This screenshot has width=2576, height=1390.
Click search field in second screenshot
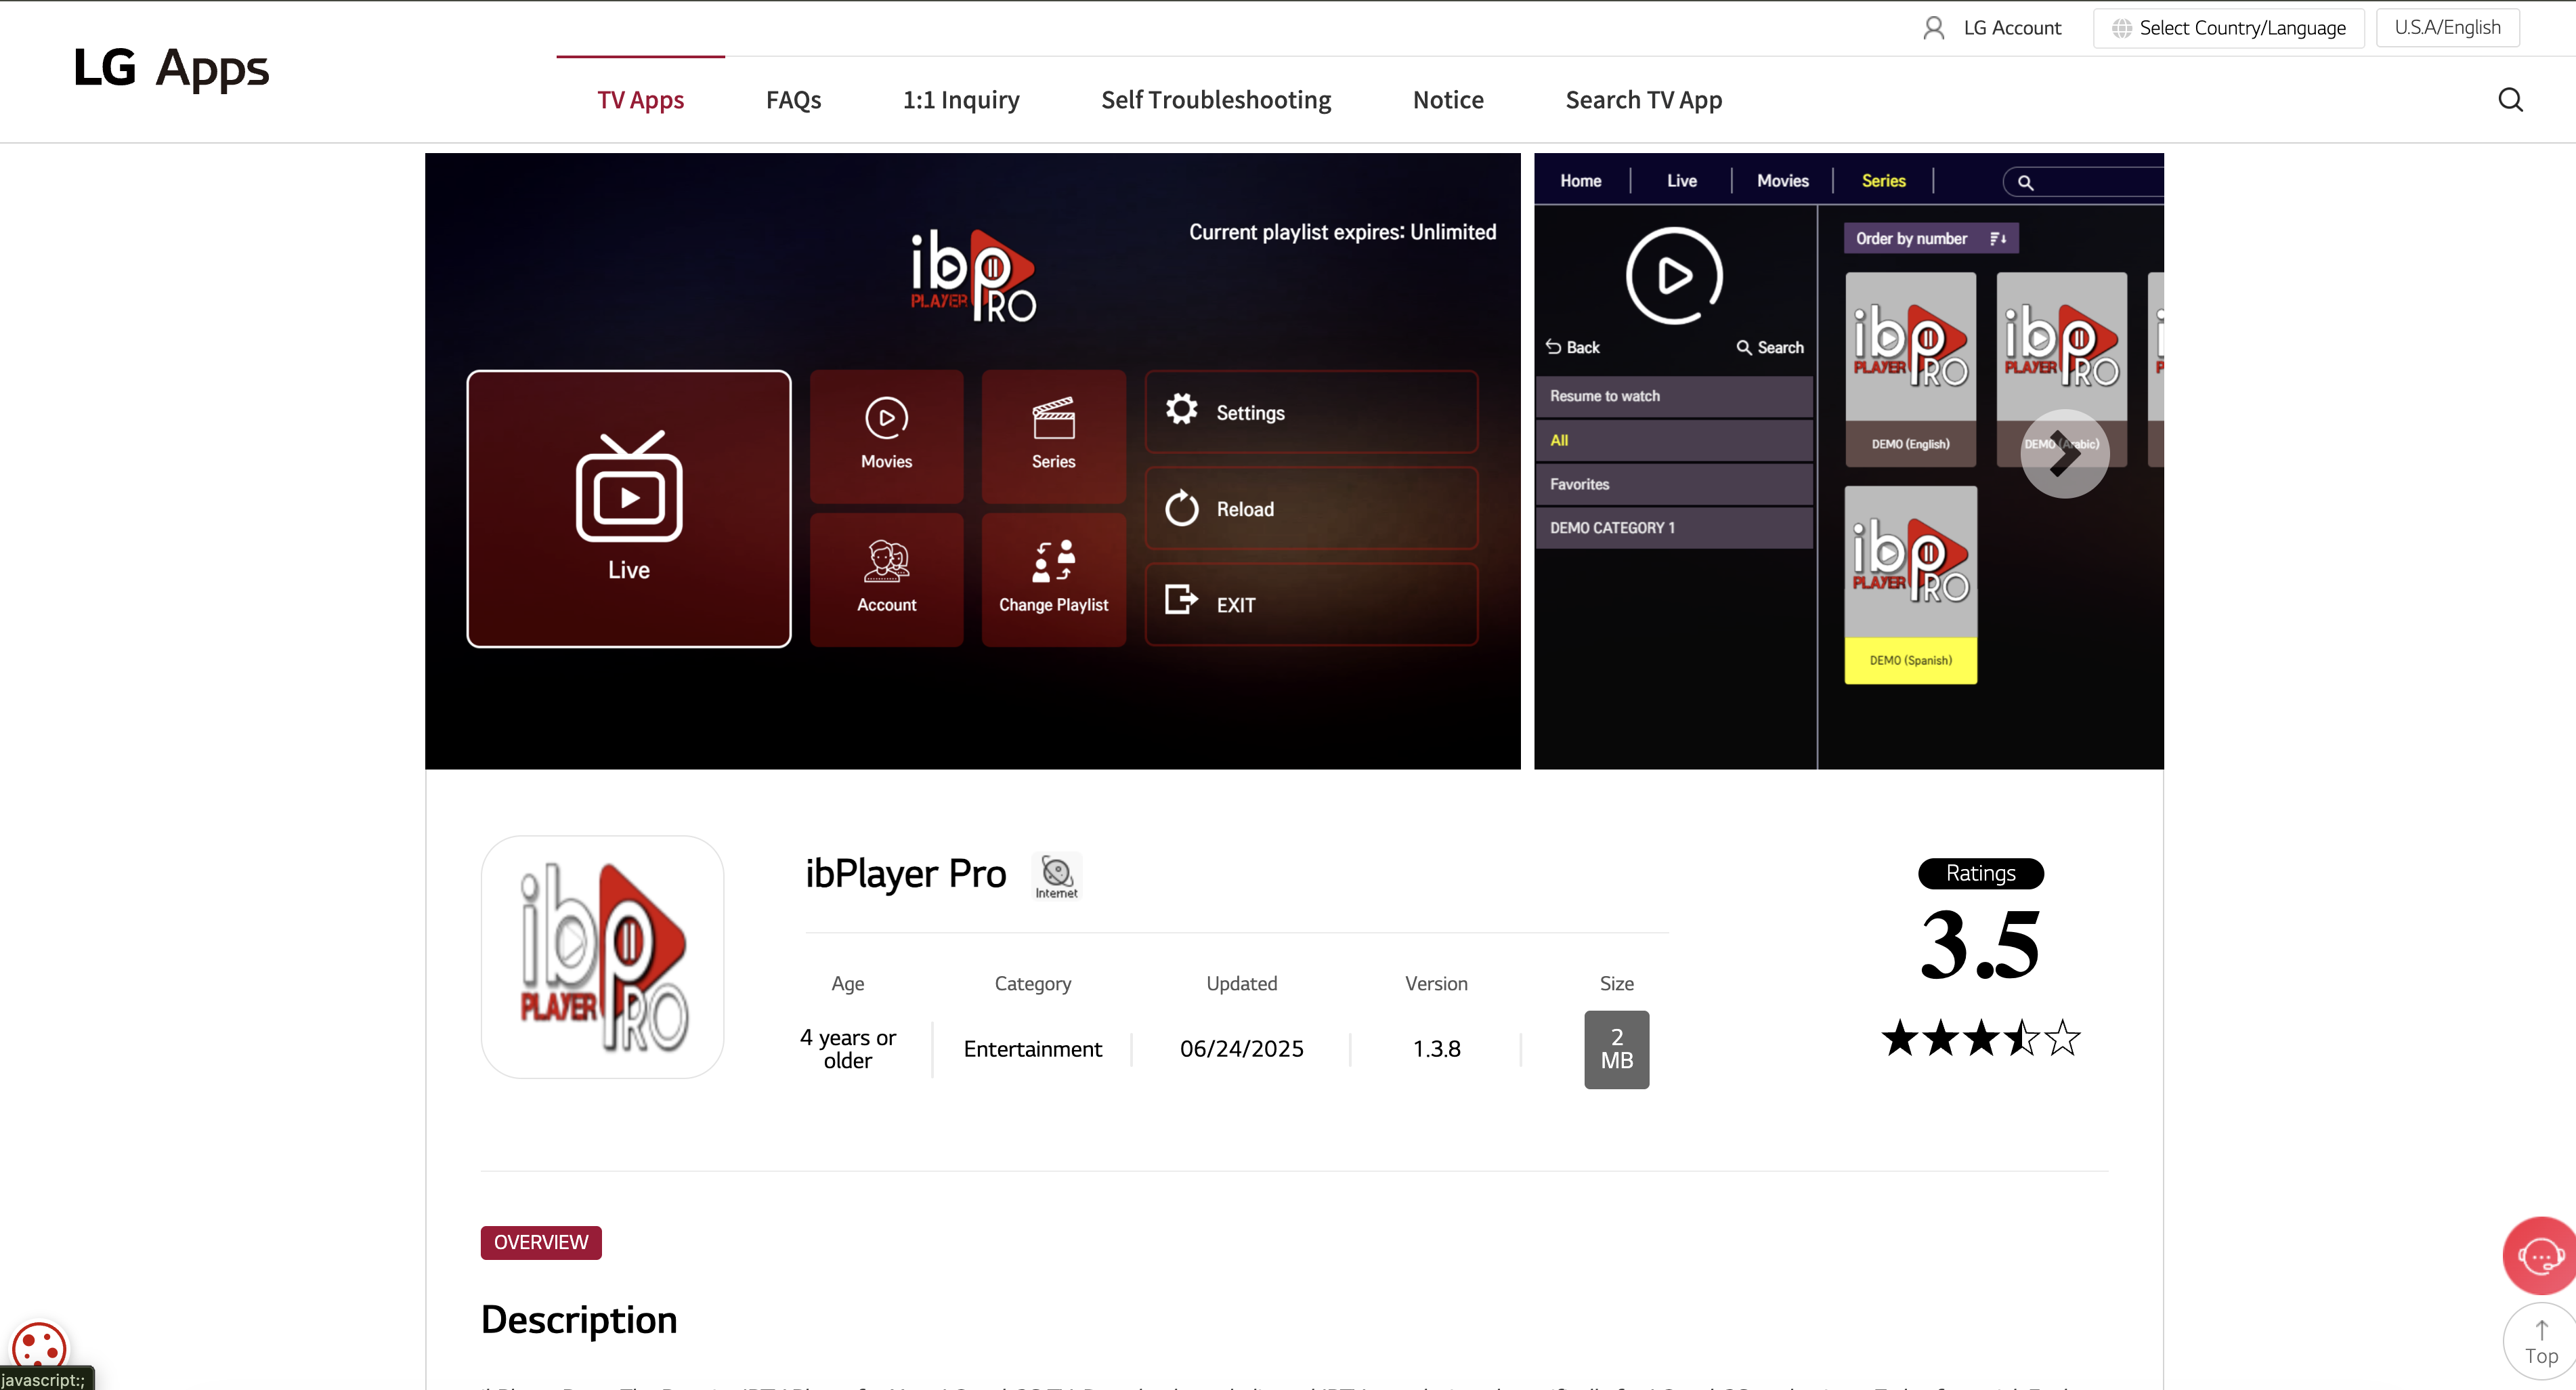point(2083,182)
